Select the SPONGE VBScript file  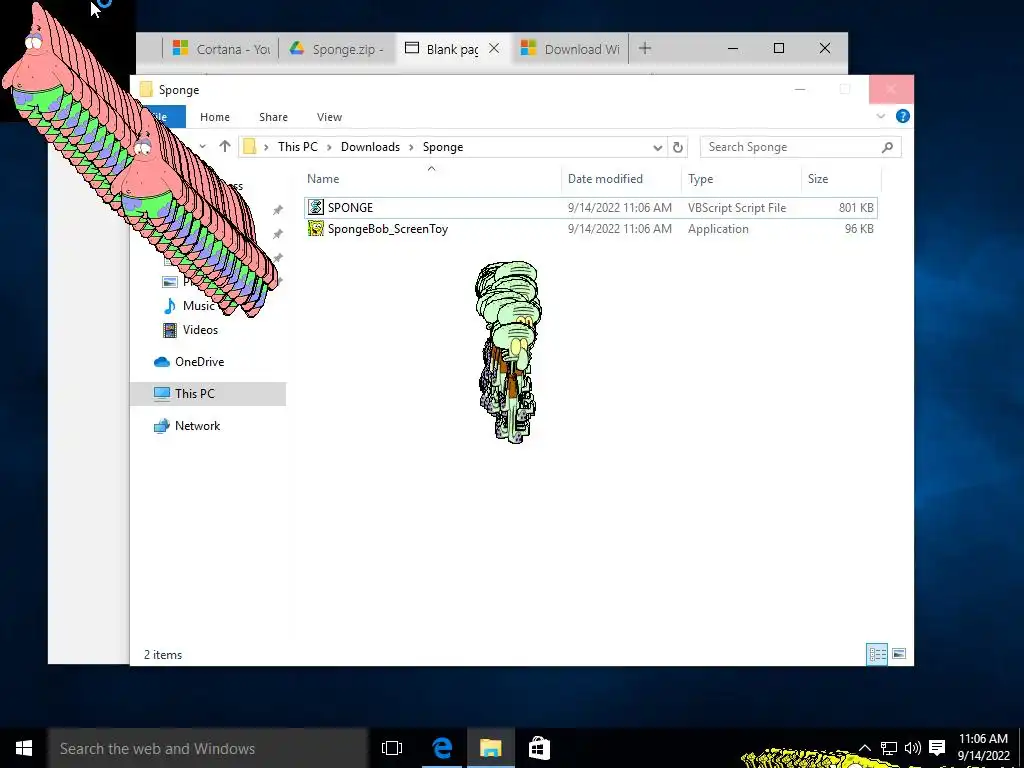point(591,208)
